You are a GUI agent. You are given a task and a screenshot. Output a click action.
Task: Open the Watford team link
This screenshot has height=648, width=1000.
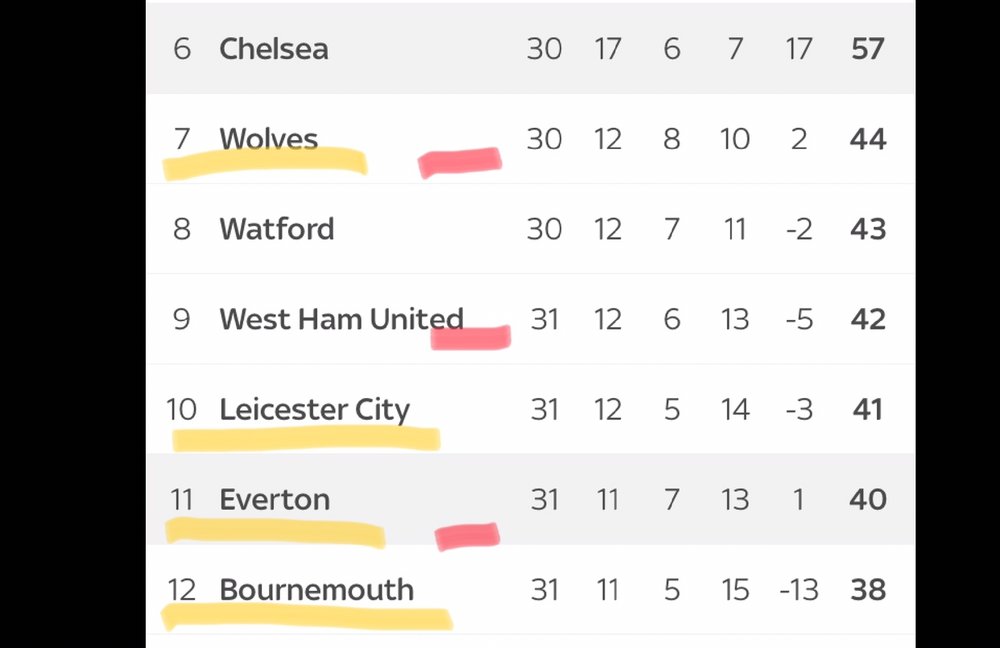[276, 229]
